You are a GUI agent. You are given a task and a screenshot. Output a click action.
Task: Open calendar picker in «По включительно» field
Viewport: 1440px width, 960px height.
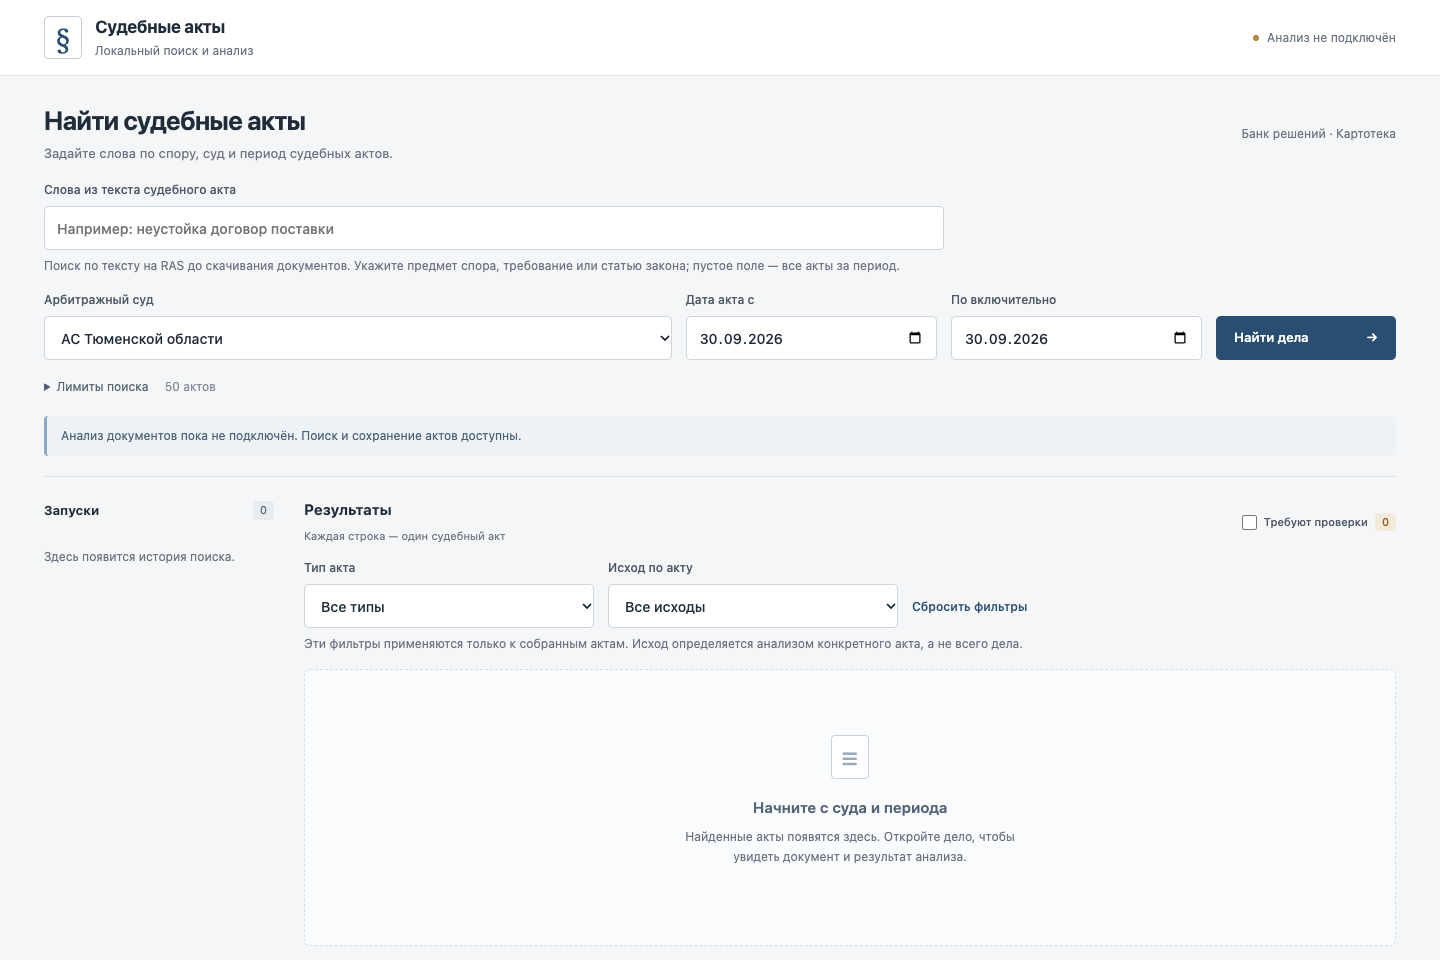[1179, 338]
